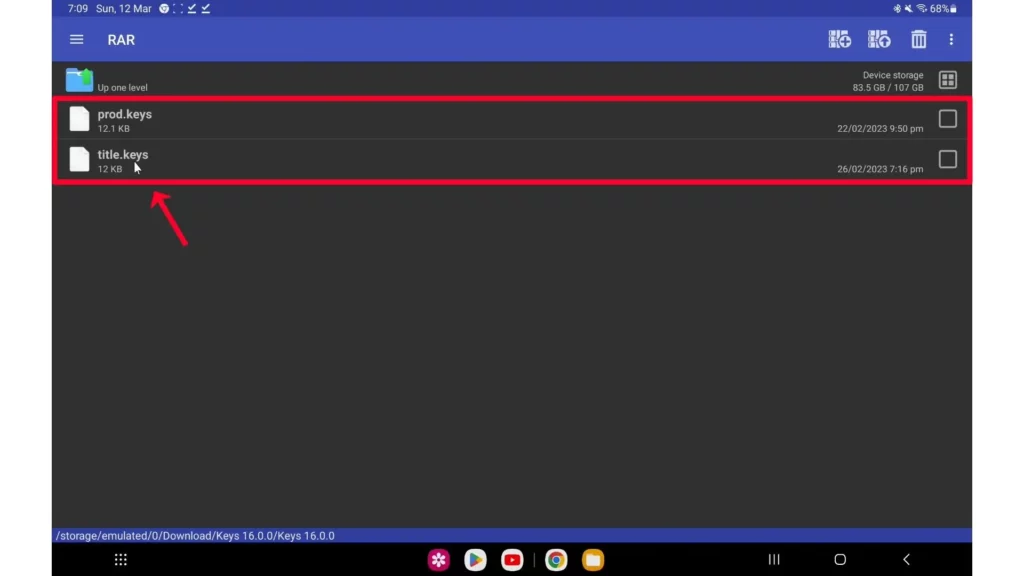Tap the Device storage info text
Screen dimensions: 1024x576
pos(888,81)
